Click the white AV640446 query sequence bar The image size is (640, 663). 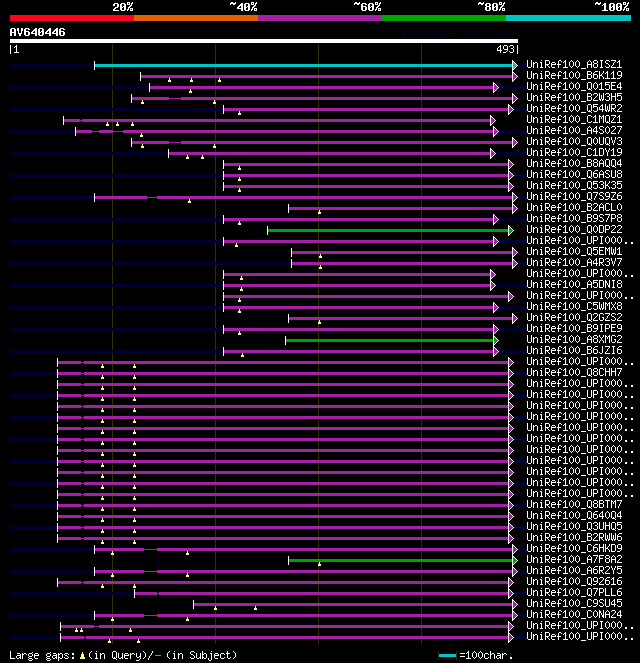[x=264, y=41]
